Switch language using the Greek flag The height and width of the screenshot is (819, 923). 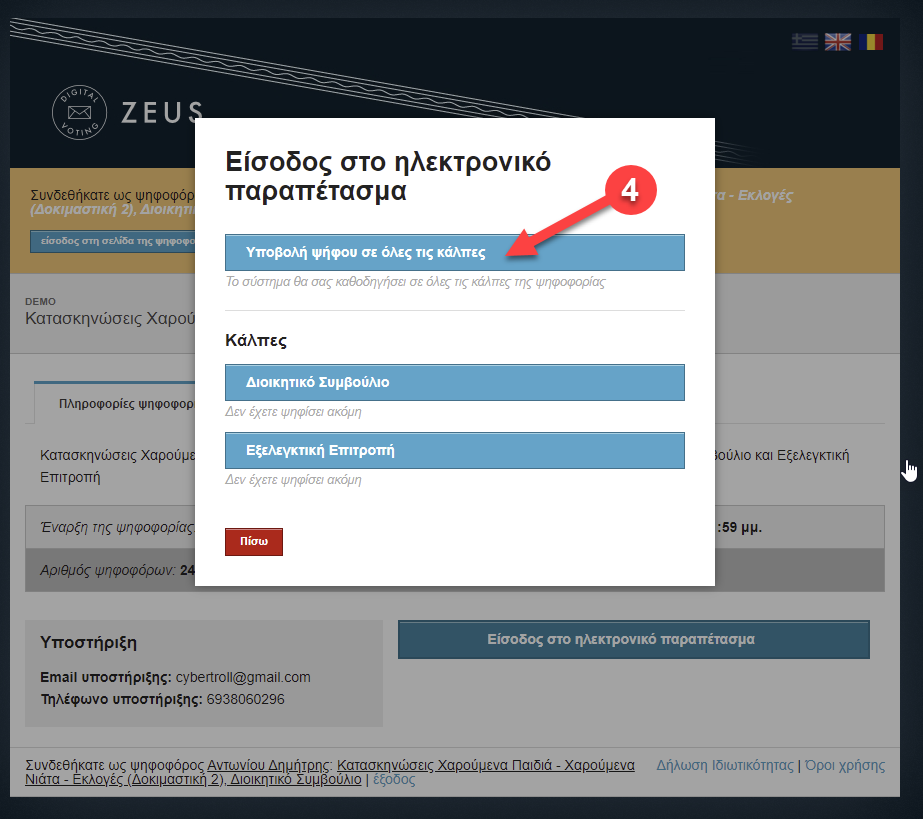(804, 42)
